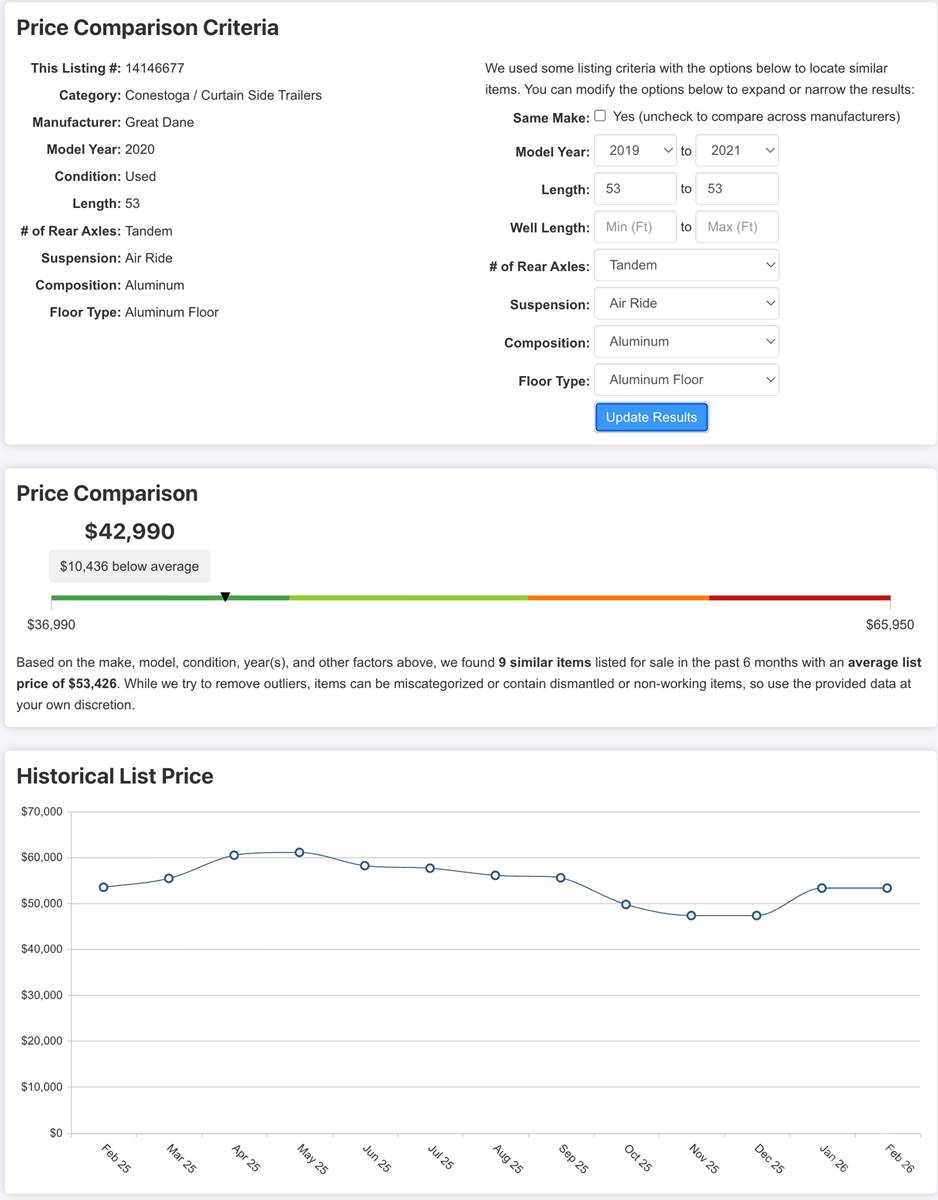The width and height of the screenshot is (938, 1200).
Task: Click the orange segment of price bar
Action: (618, 598)
